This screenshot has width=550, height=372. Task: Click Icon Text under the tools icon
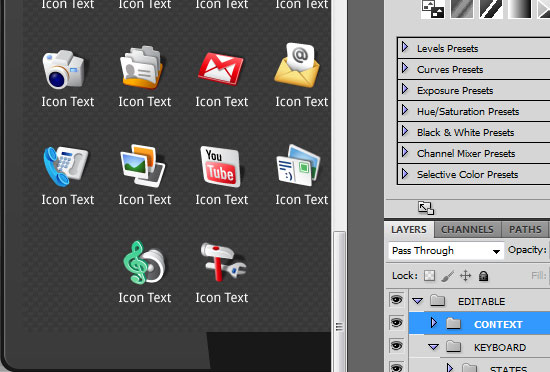(222, 298)
